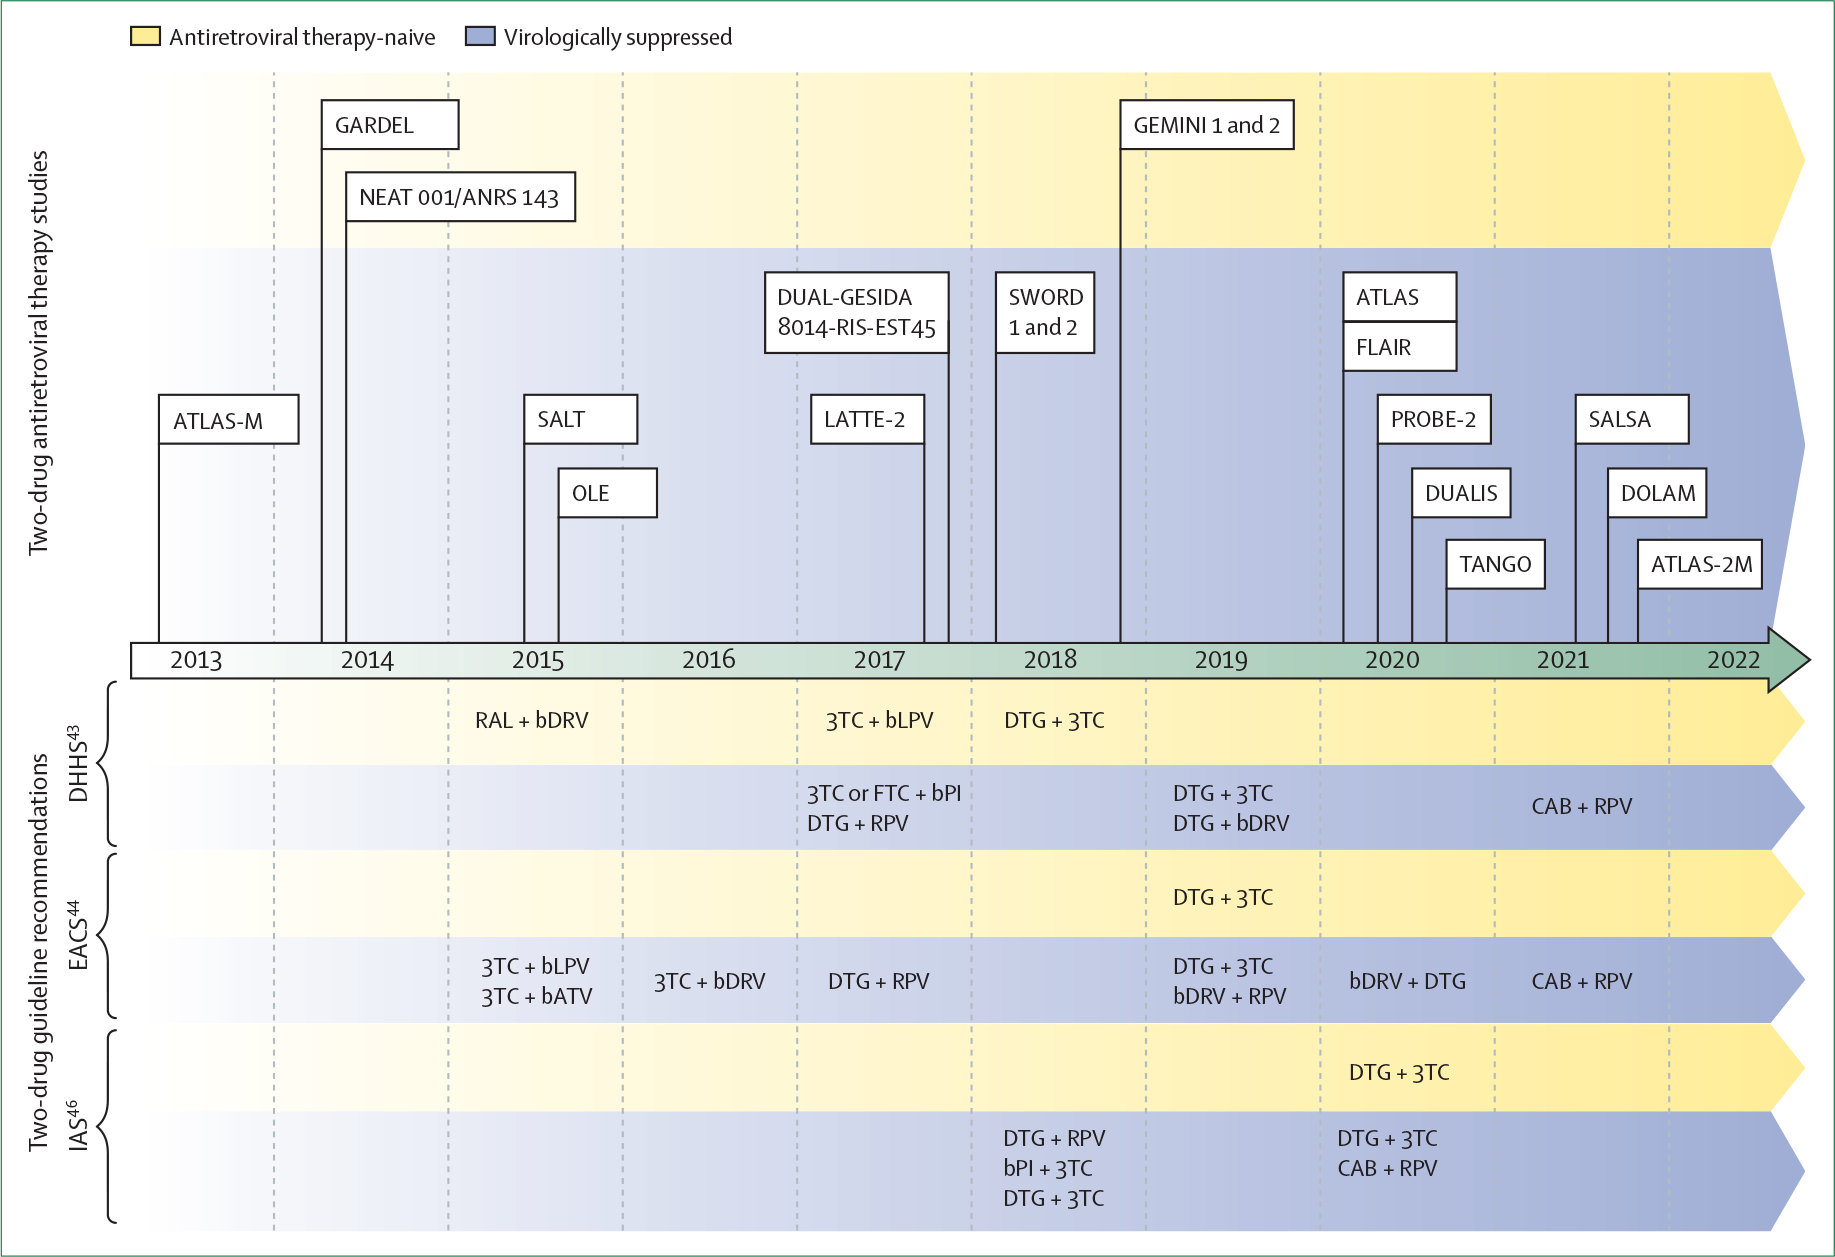1835x1257 pixels.
Task: Click DTG + RPV in DHHS suppressed row
Action: coord(858,823)
